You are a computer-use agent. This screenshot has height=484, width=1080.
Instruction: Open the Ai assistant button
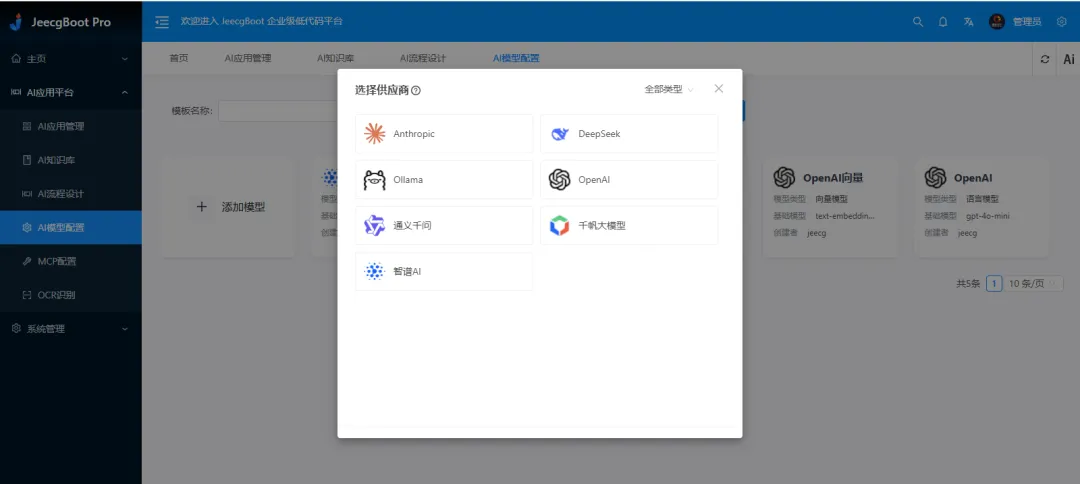pos(1068,59)
